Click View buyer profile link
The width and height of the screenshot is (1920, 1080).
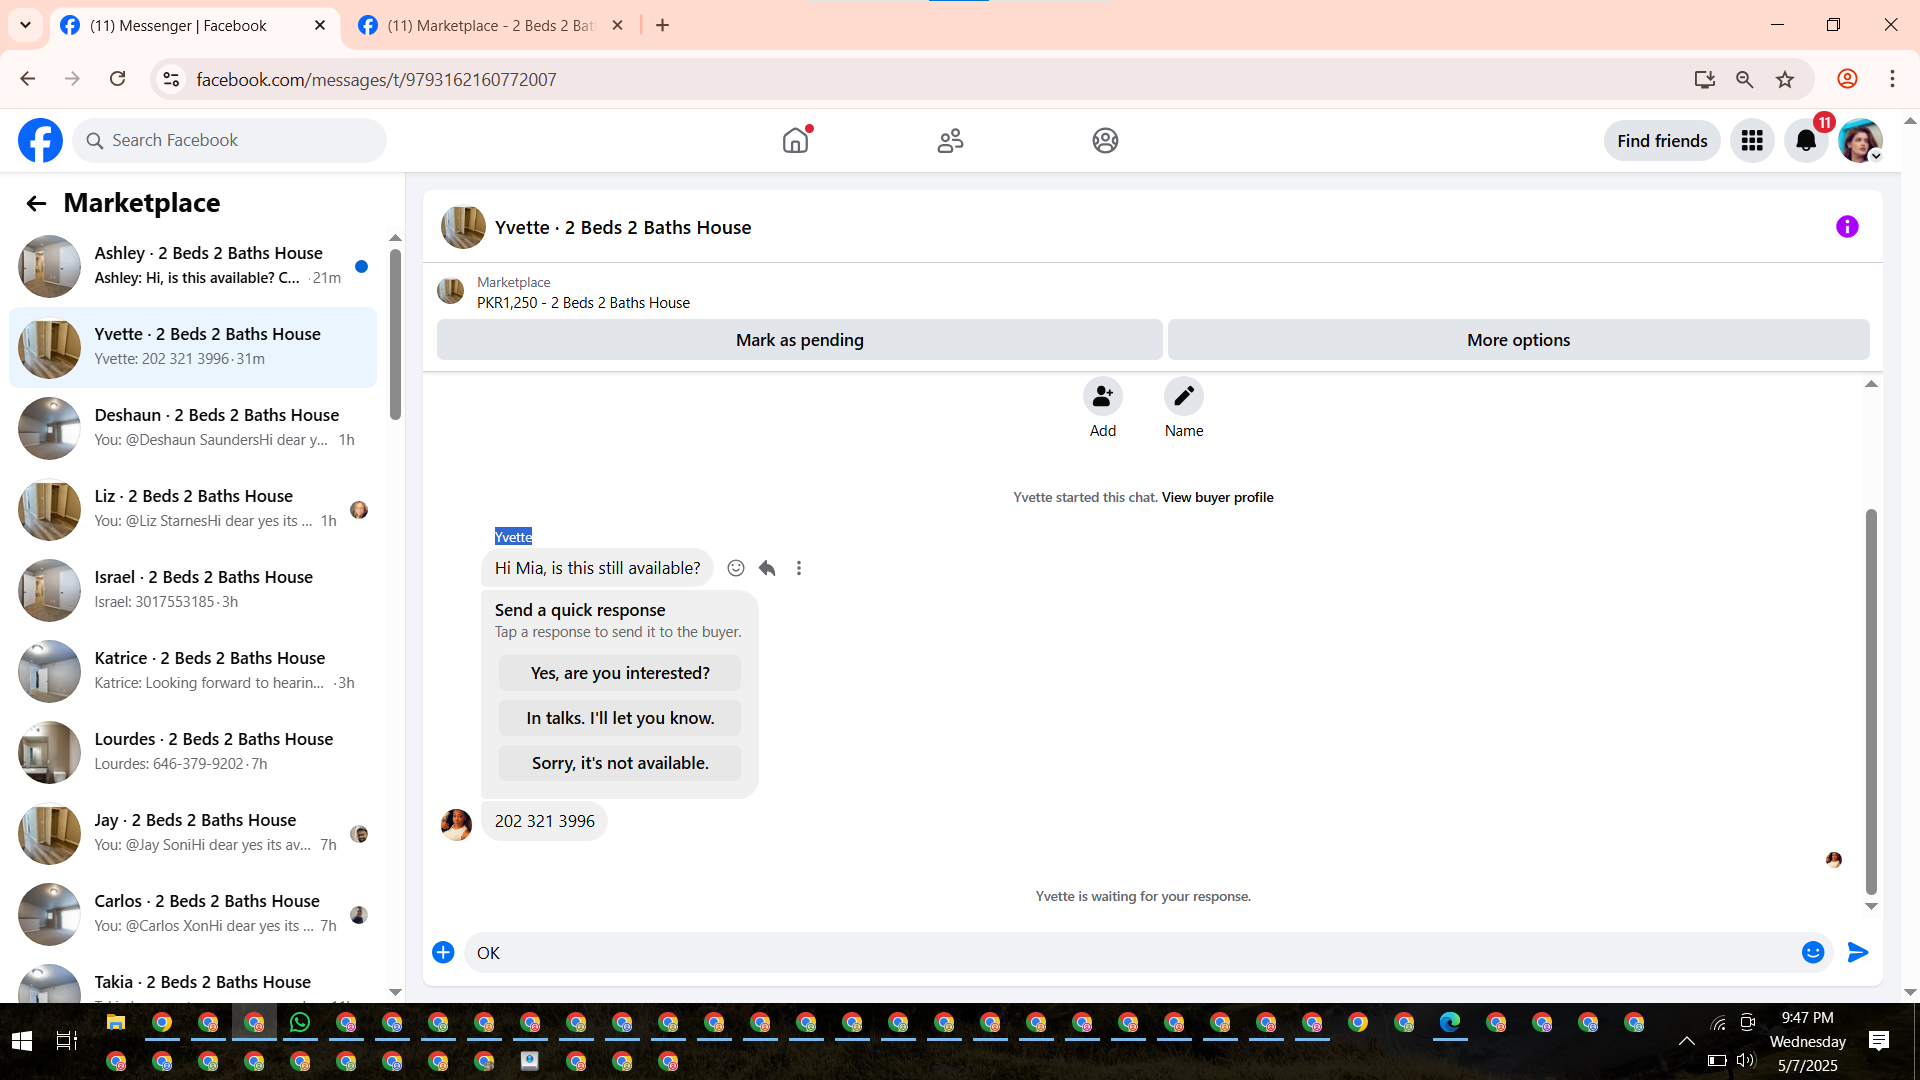click(x=1217, y=497)
